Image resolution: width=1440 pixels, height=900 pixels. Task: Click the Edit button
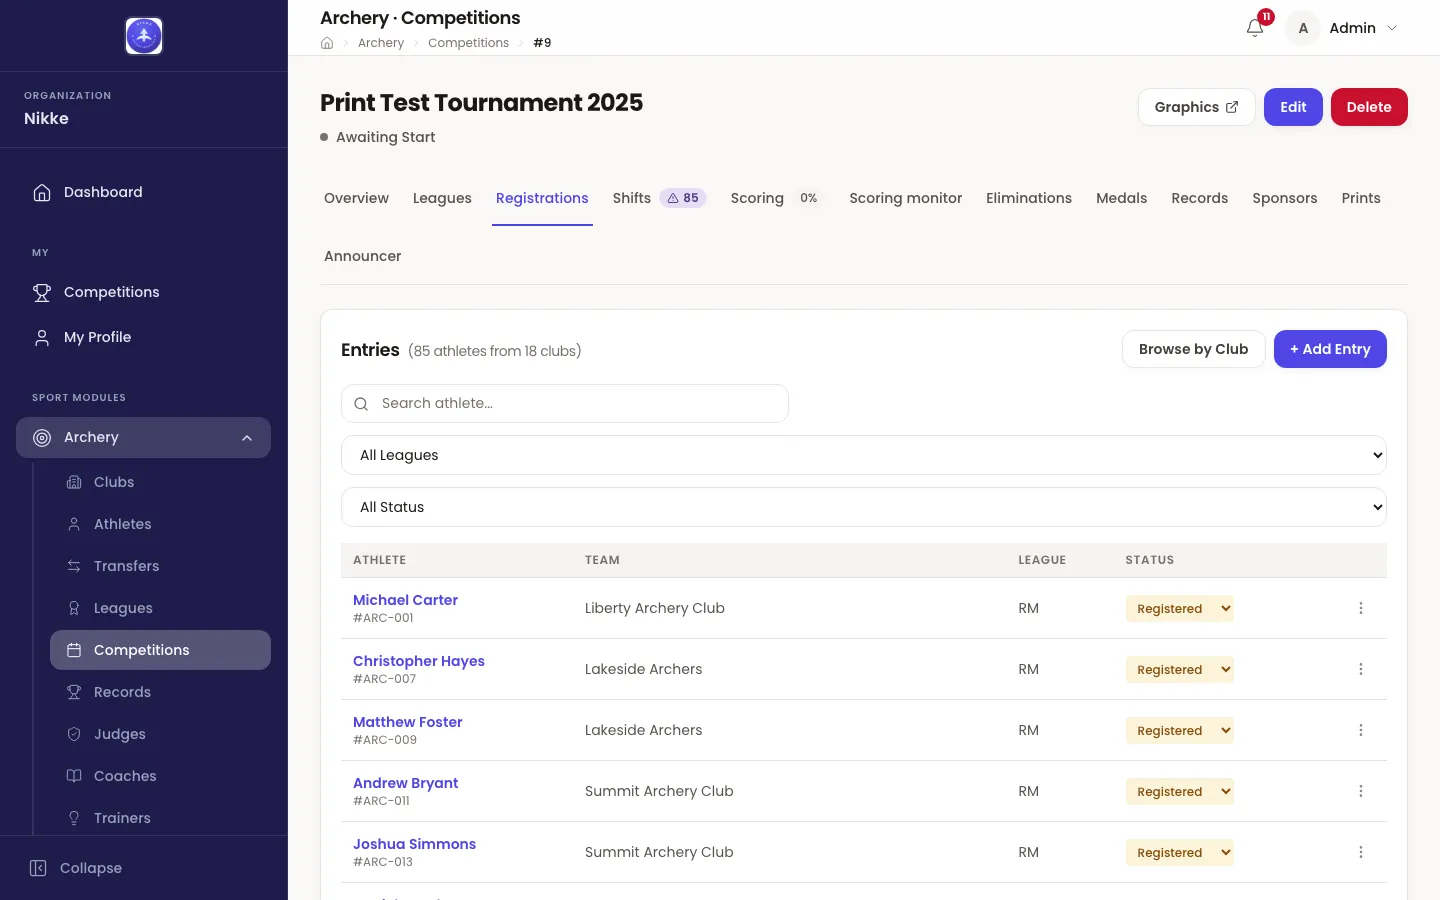pyautogui.click(x=1293, y=107)
